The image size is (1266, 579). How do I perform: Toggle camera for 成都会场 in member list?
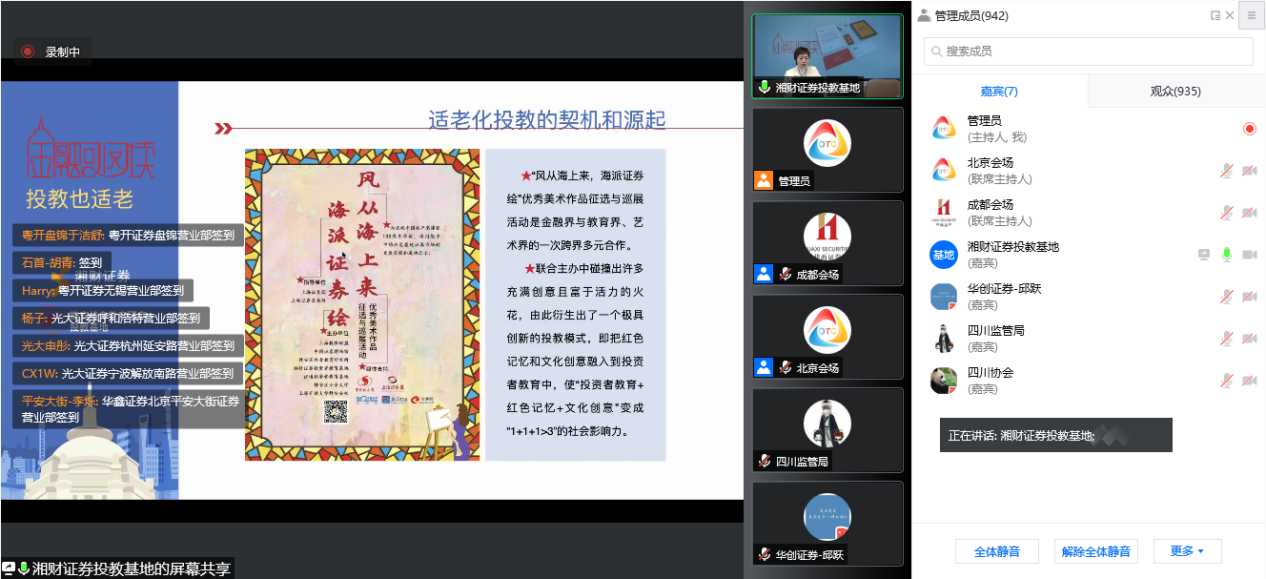tap(1249, 213)
